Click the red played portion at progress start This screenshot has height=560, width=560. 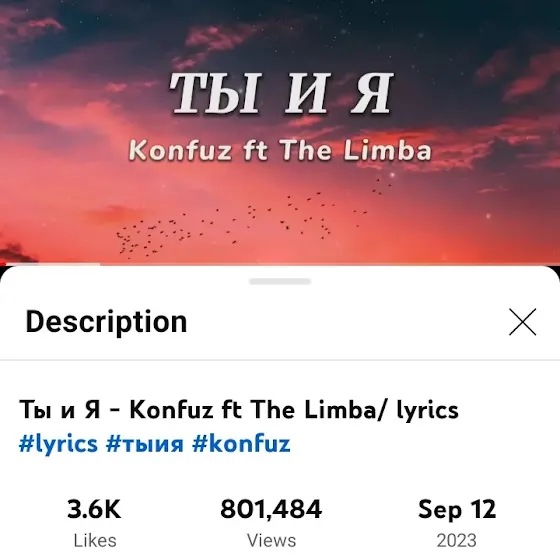3,264
